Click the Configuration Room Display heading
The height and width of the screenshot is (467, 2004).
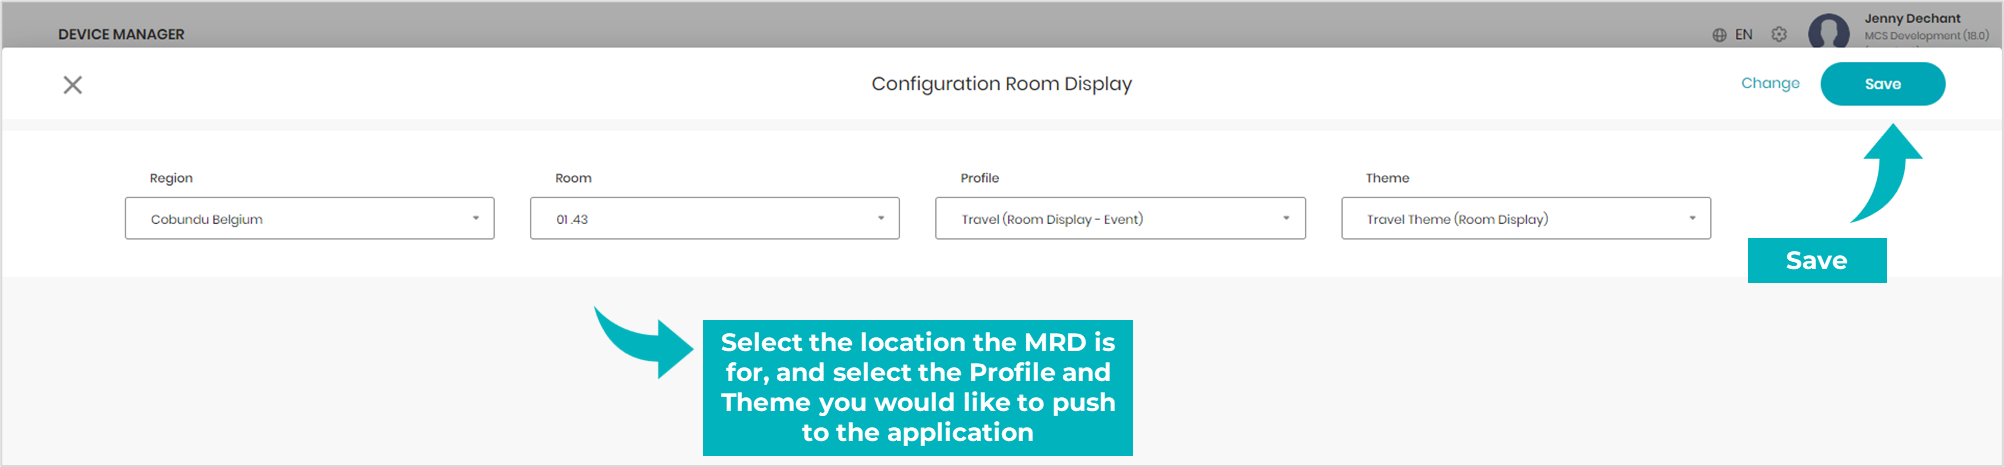pos(1002,84)
